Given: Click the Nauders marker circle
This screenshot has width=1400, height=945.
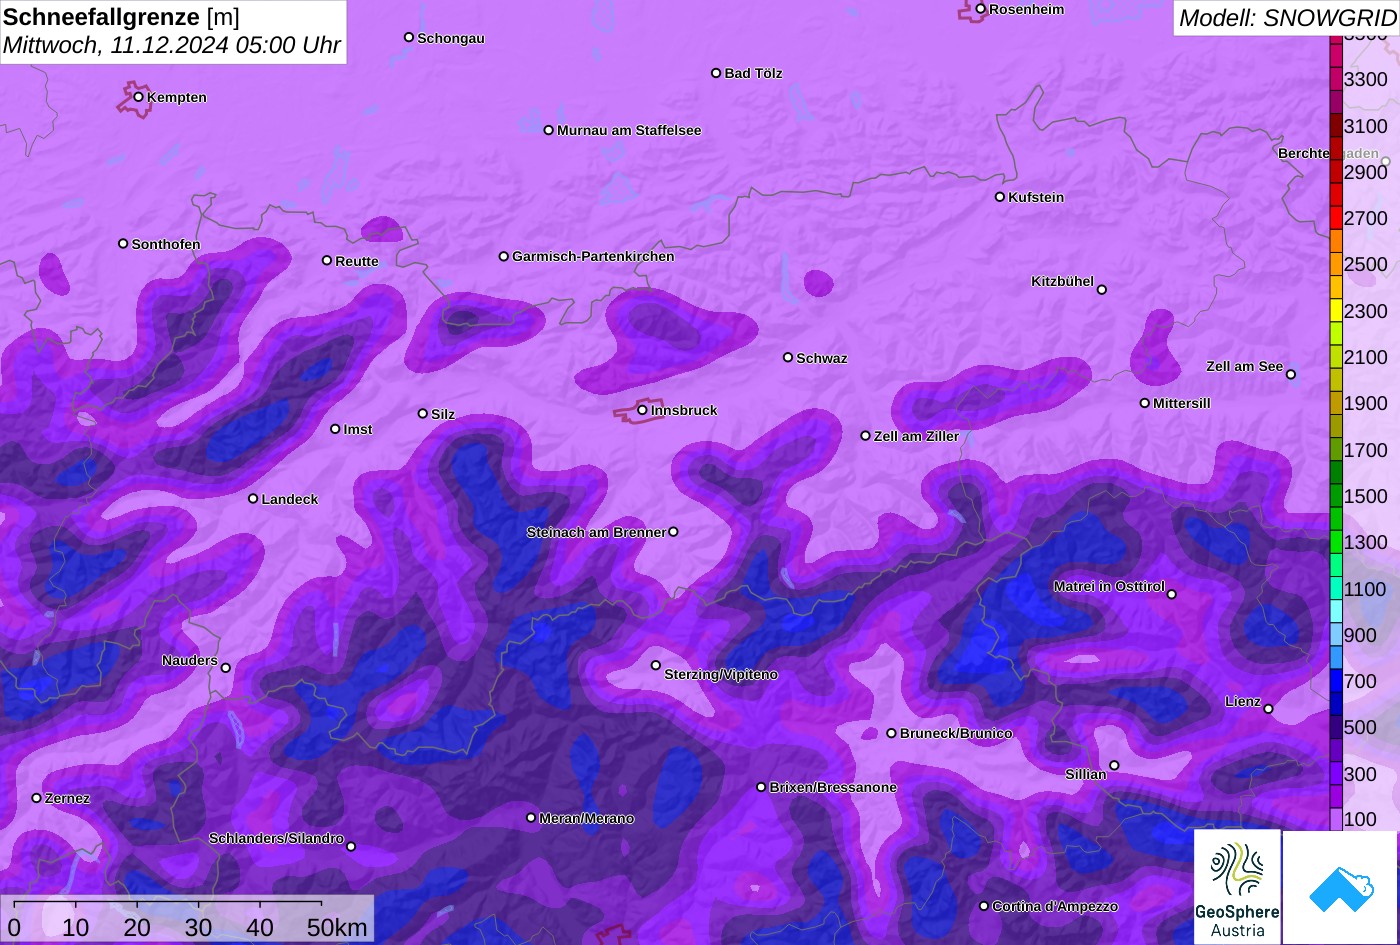Looking at the screenshot, I should [x=225, y=668].
